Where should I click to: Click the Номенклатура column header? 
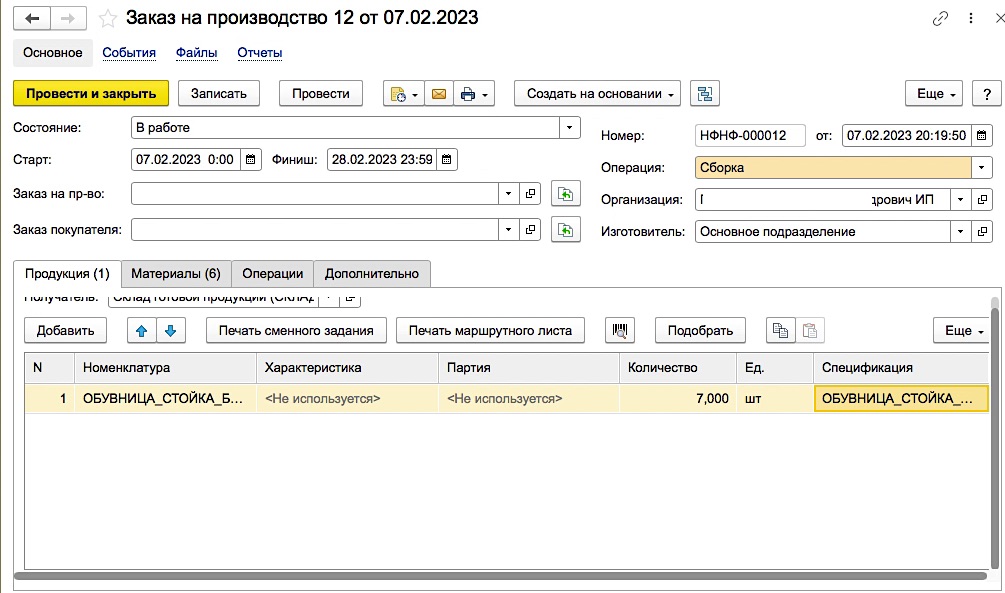(x=165, y=368)
